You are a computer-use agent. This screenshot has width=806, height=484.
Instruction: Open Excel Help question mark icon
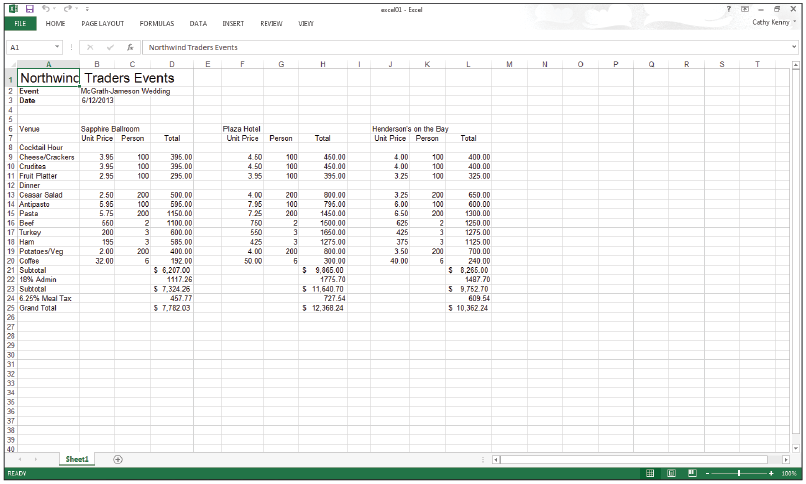pos(729,8)
